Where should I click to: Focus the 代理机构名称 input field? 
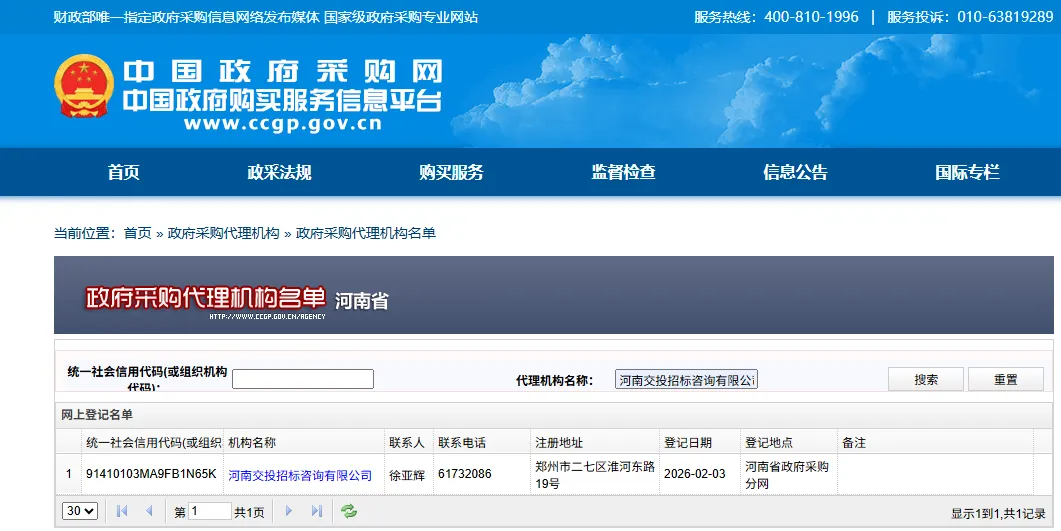[x=686, y=379]
